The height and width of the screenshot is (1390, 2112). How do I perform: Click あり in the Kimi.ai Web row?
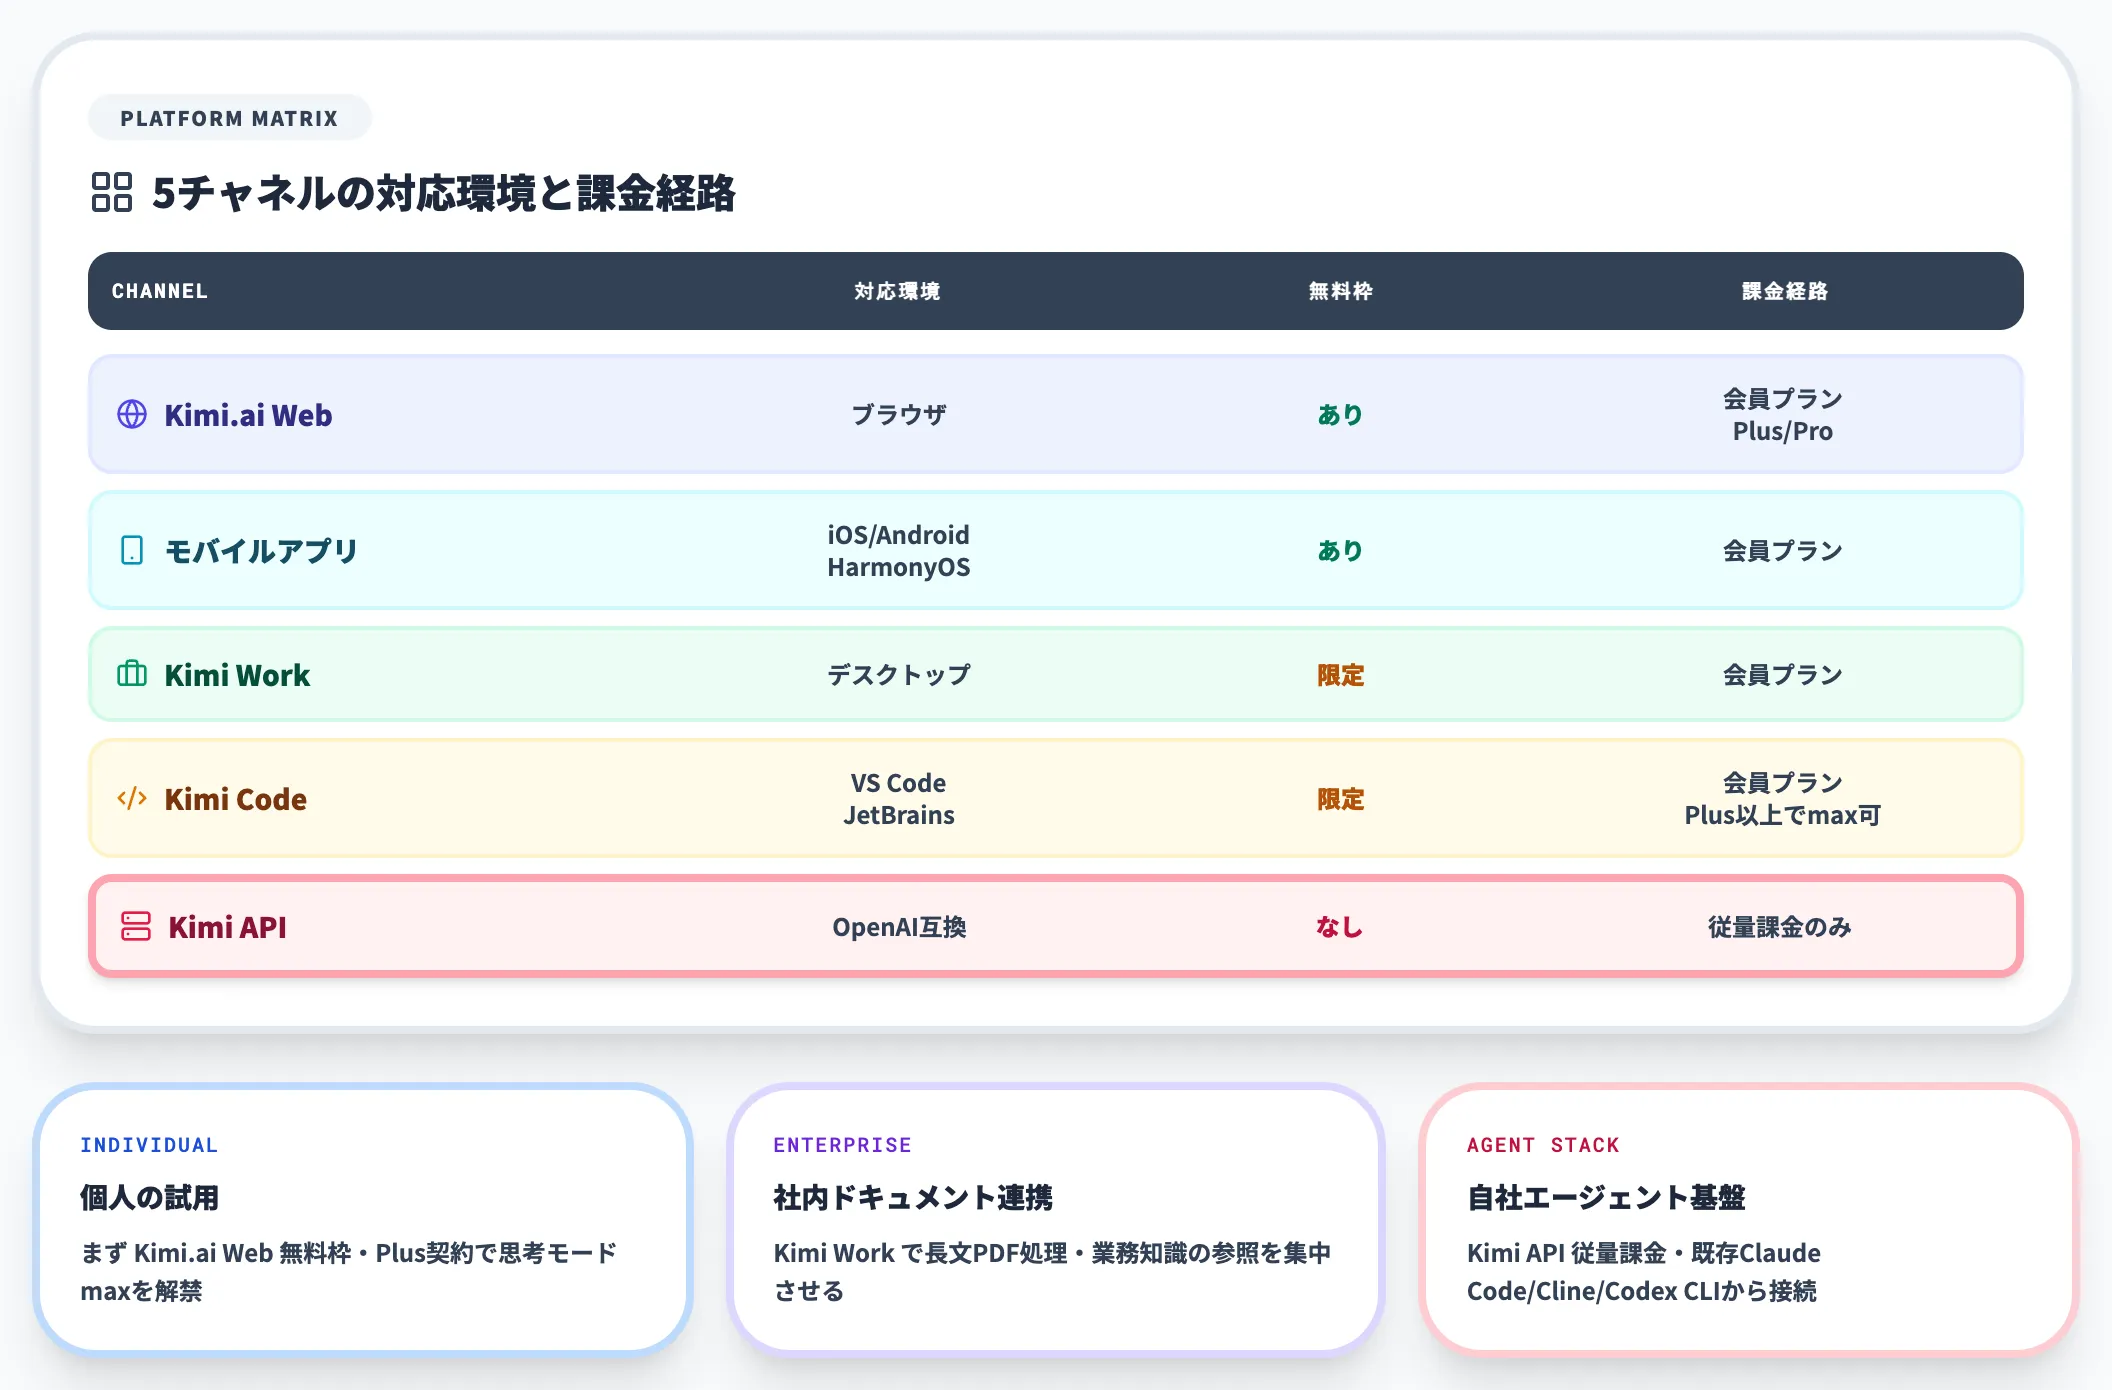[1340, 414]
